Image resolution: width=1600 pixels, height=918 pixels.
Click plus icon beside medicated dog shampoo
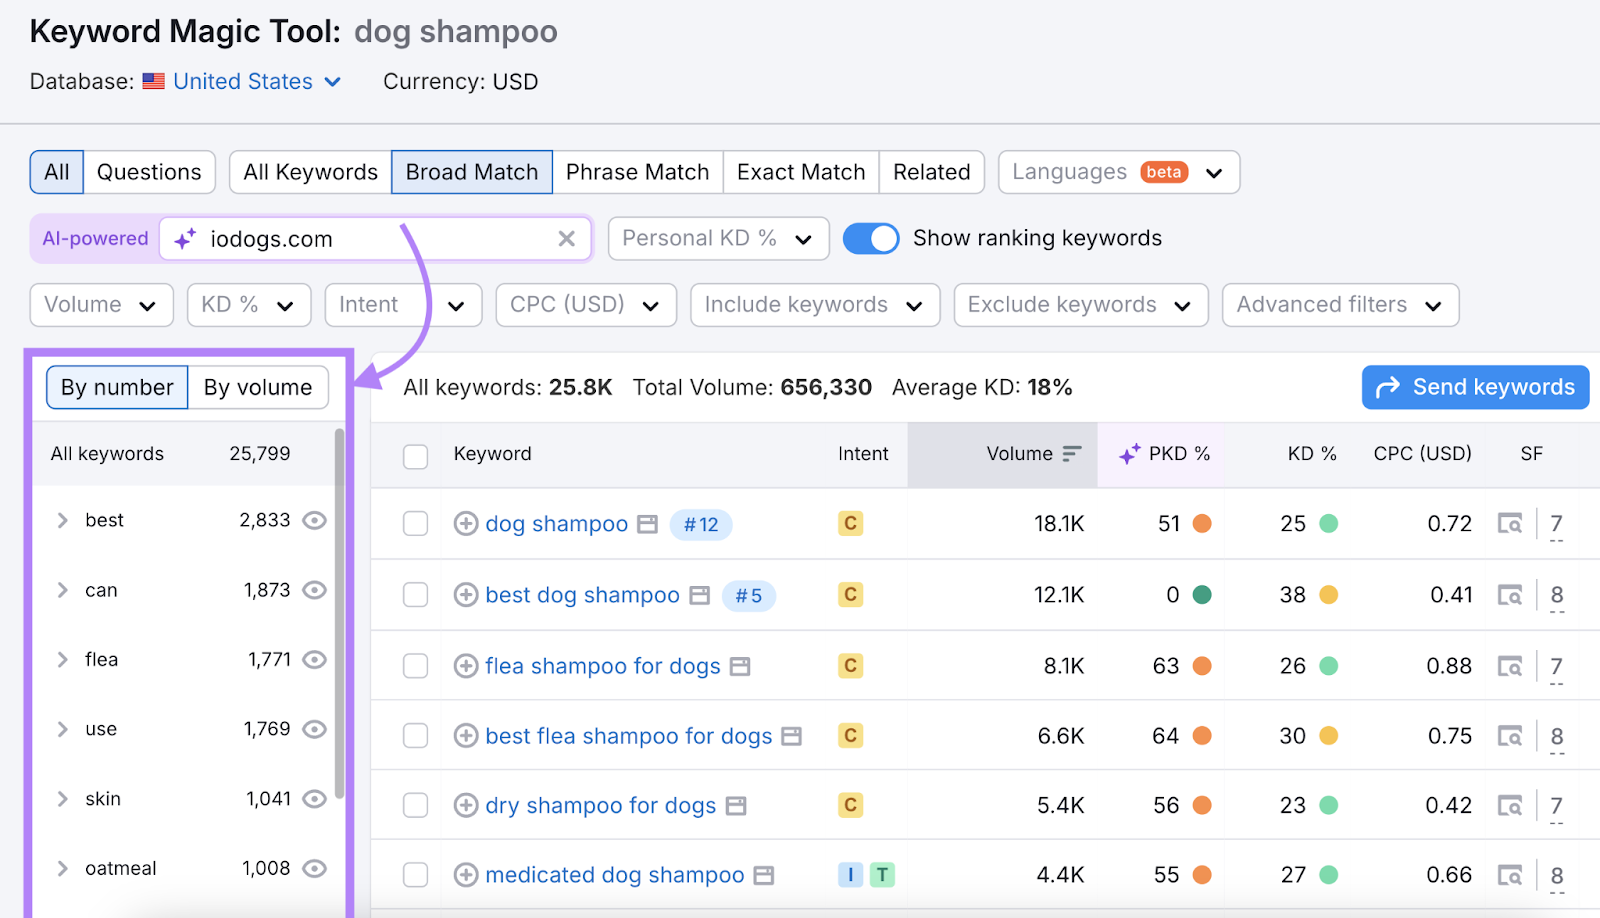[x=465, y=876]
